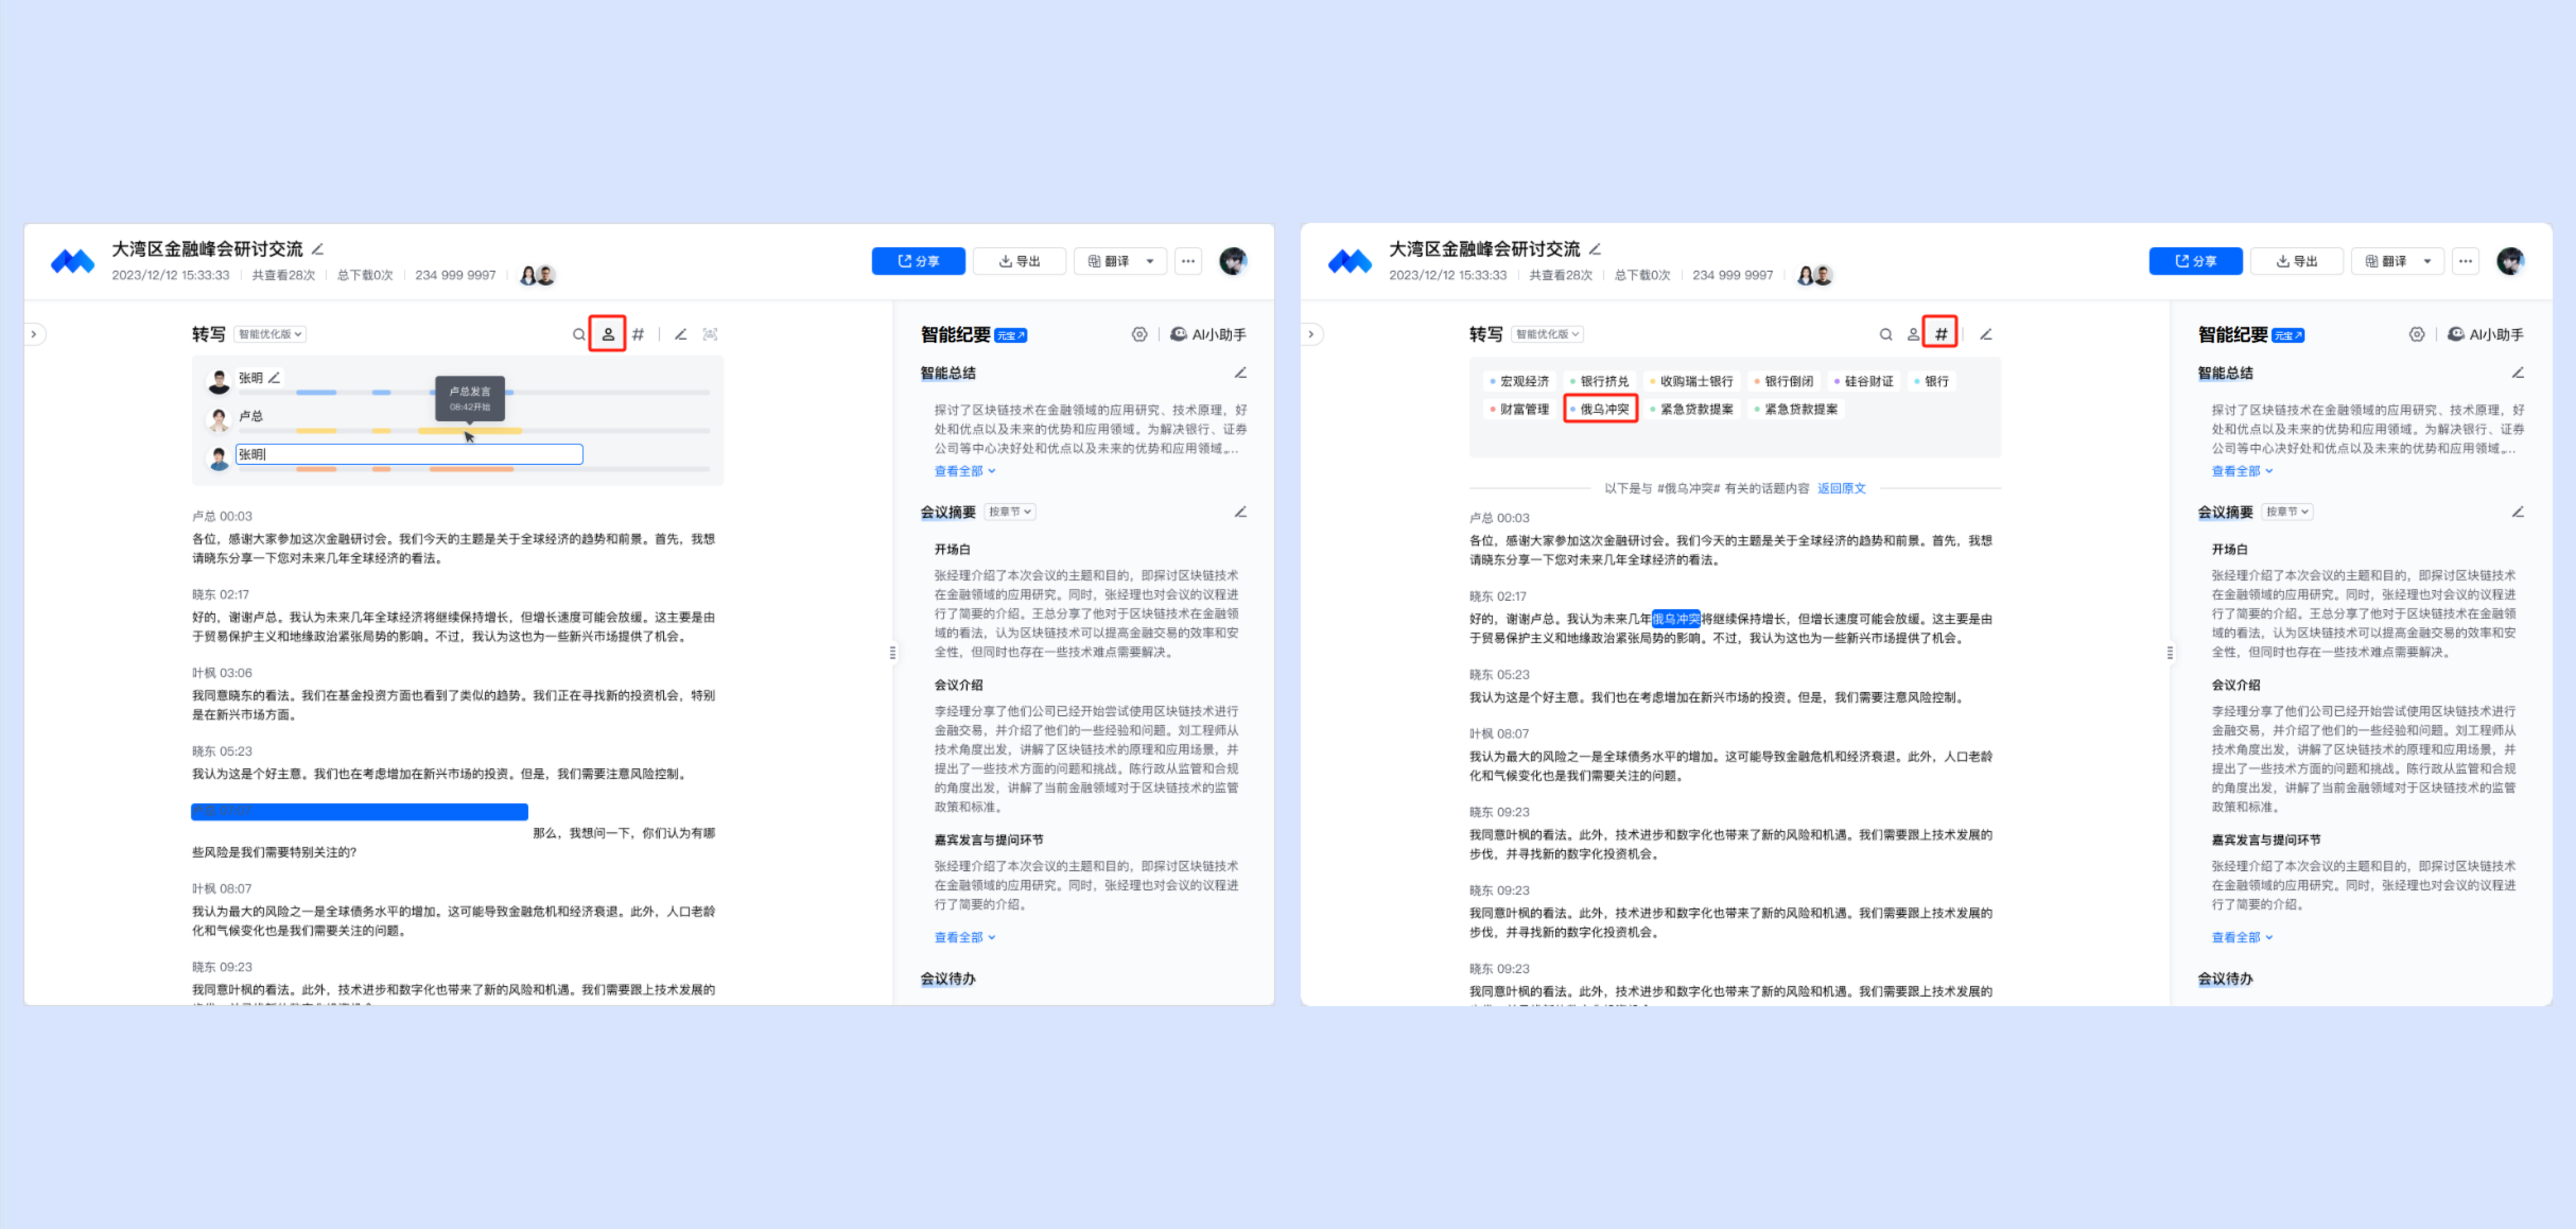This screenshot has height=1229, width=2576.
Task: Open the 翻译 dropdown arrow in left window
Action: click(1150, 261)
